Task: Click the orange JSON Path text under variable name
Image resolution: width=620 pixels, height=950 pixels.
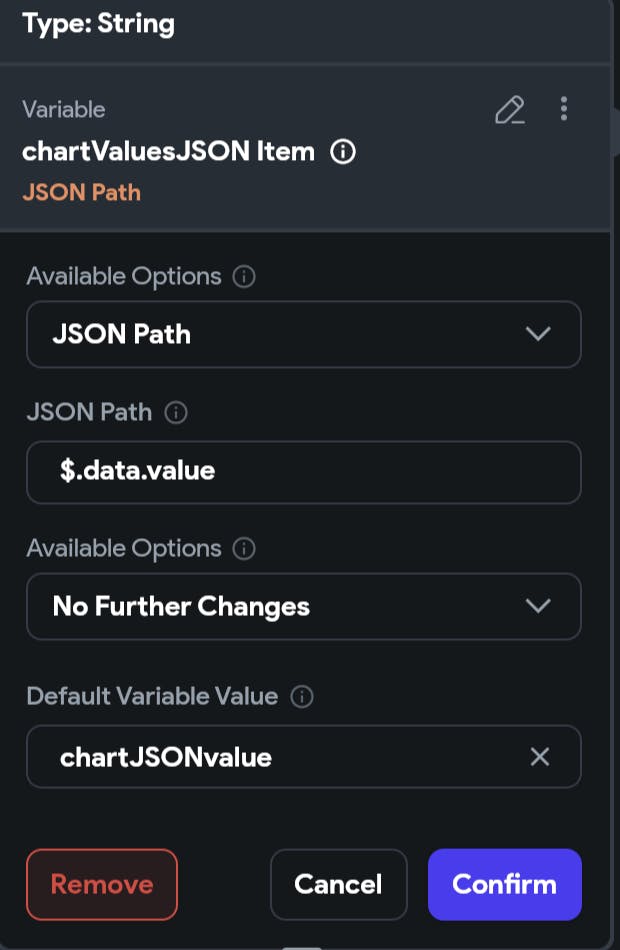Action: (81, 193)
